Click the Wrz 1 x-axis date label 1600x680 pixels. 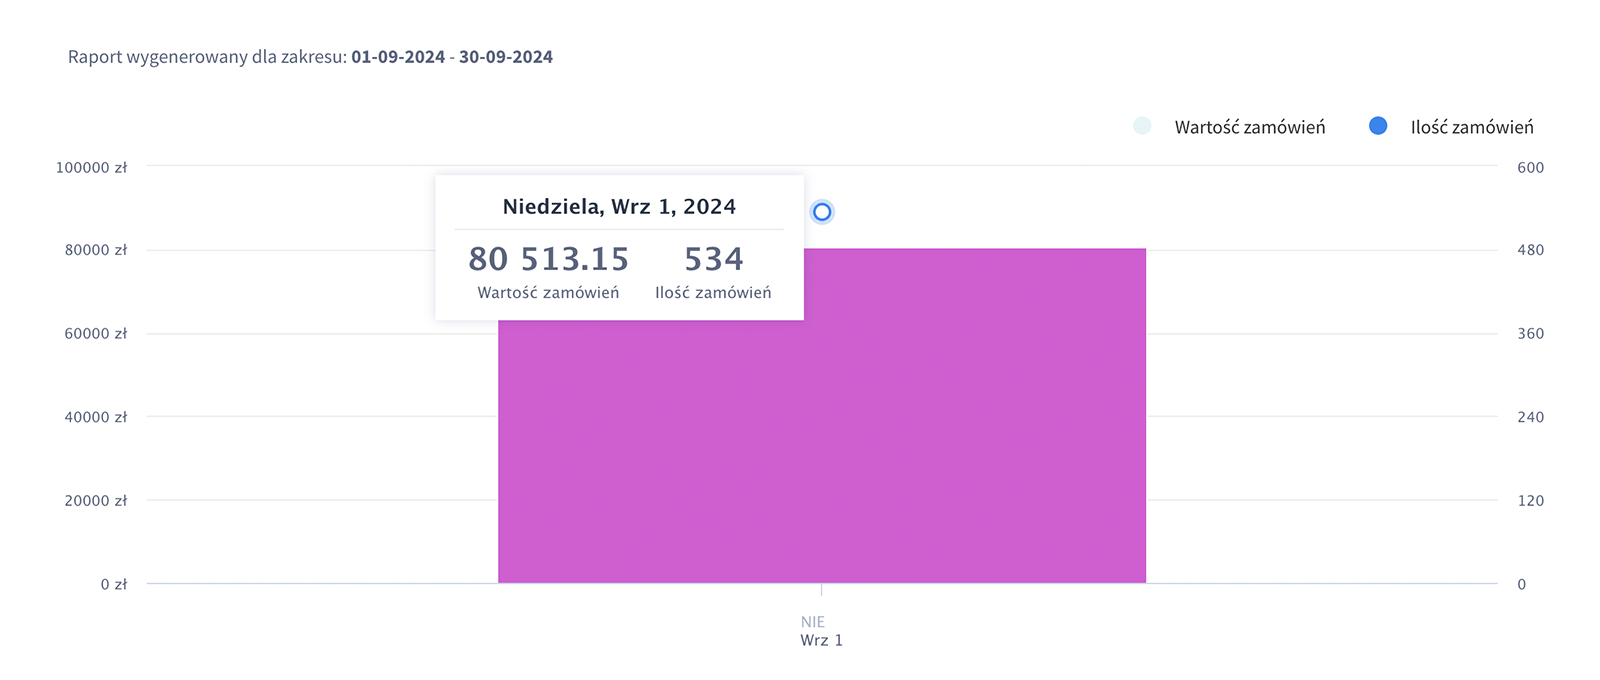click(821, 640)
